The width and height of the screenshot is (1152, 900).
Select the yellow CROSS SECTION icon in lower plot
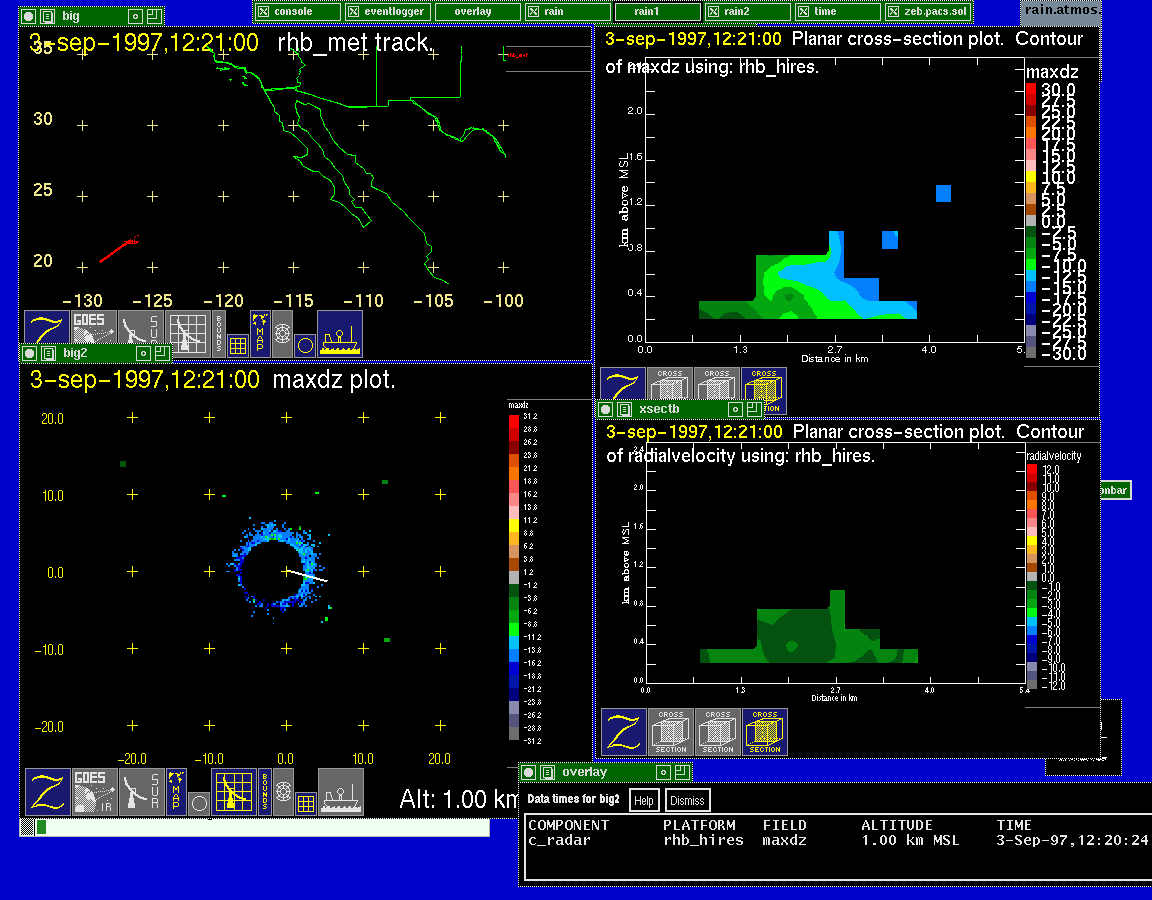click(764, 732)
